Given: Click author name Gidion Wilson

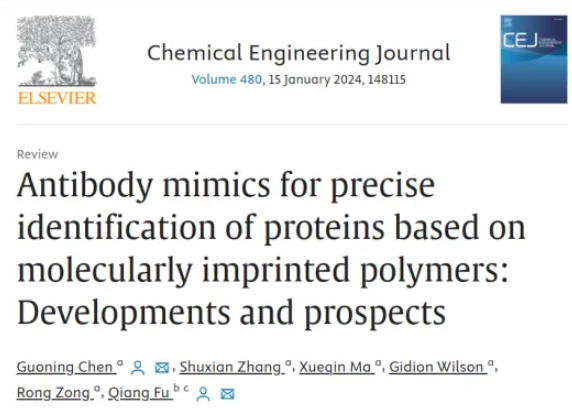Looking at the screenshot, I should click(x=436, y=367).
